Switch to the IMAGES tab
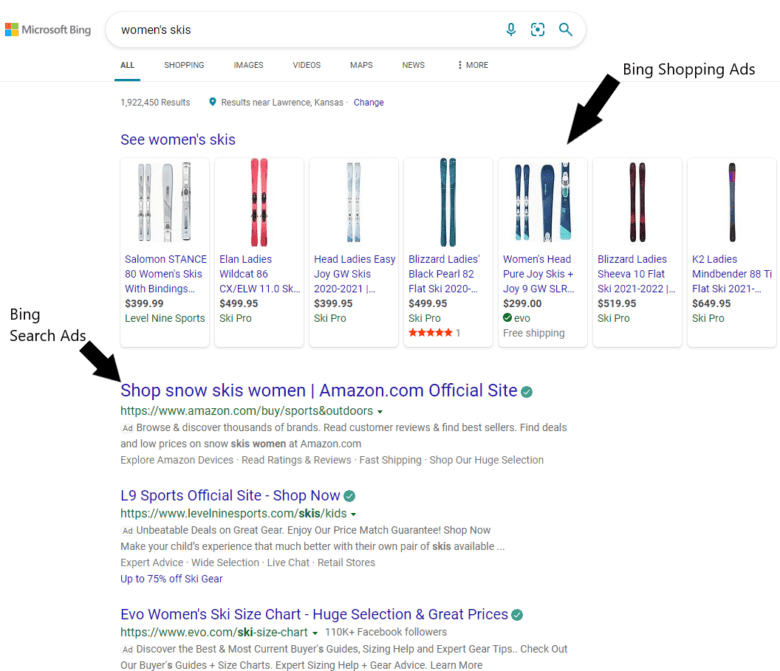 coord(248,65)
